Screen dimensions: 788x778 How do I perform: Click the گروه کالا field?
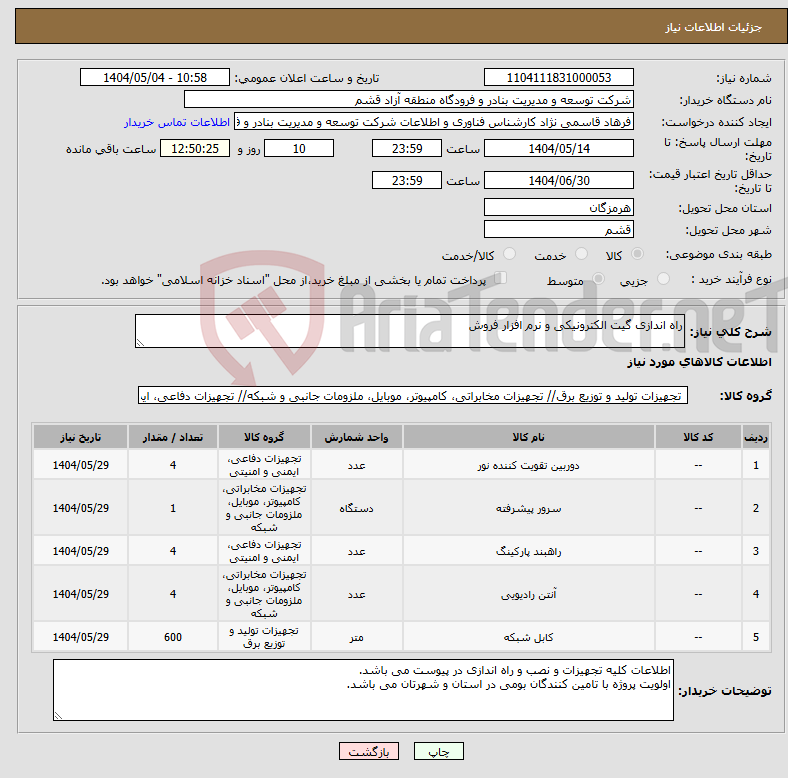coord(413,396)
